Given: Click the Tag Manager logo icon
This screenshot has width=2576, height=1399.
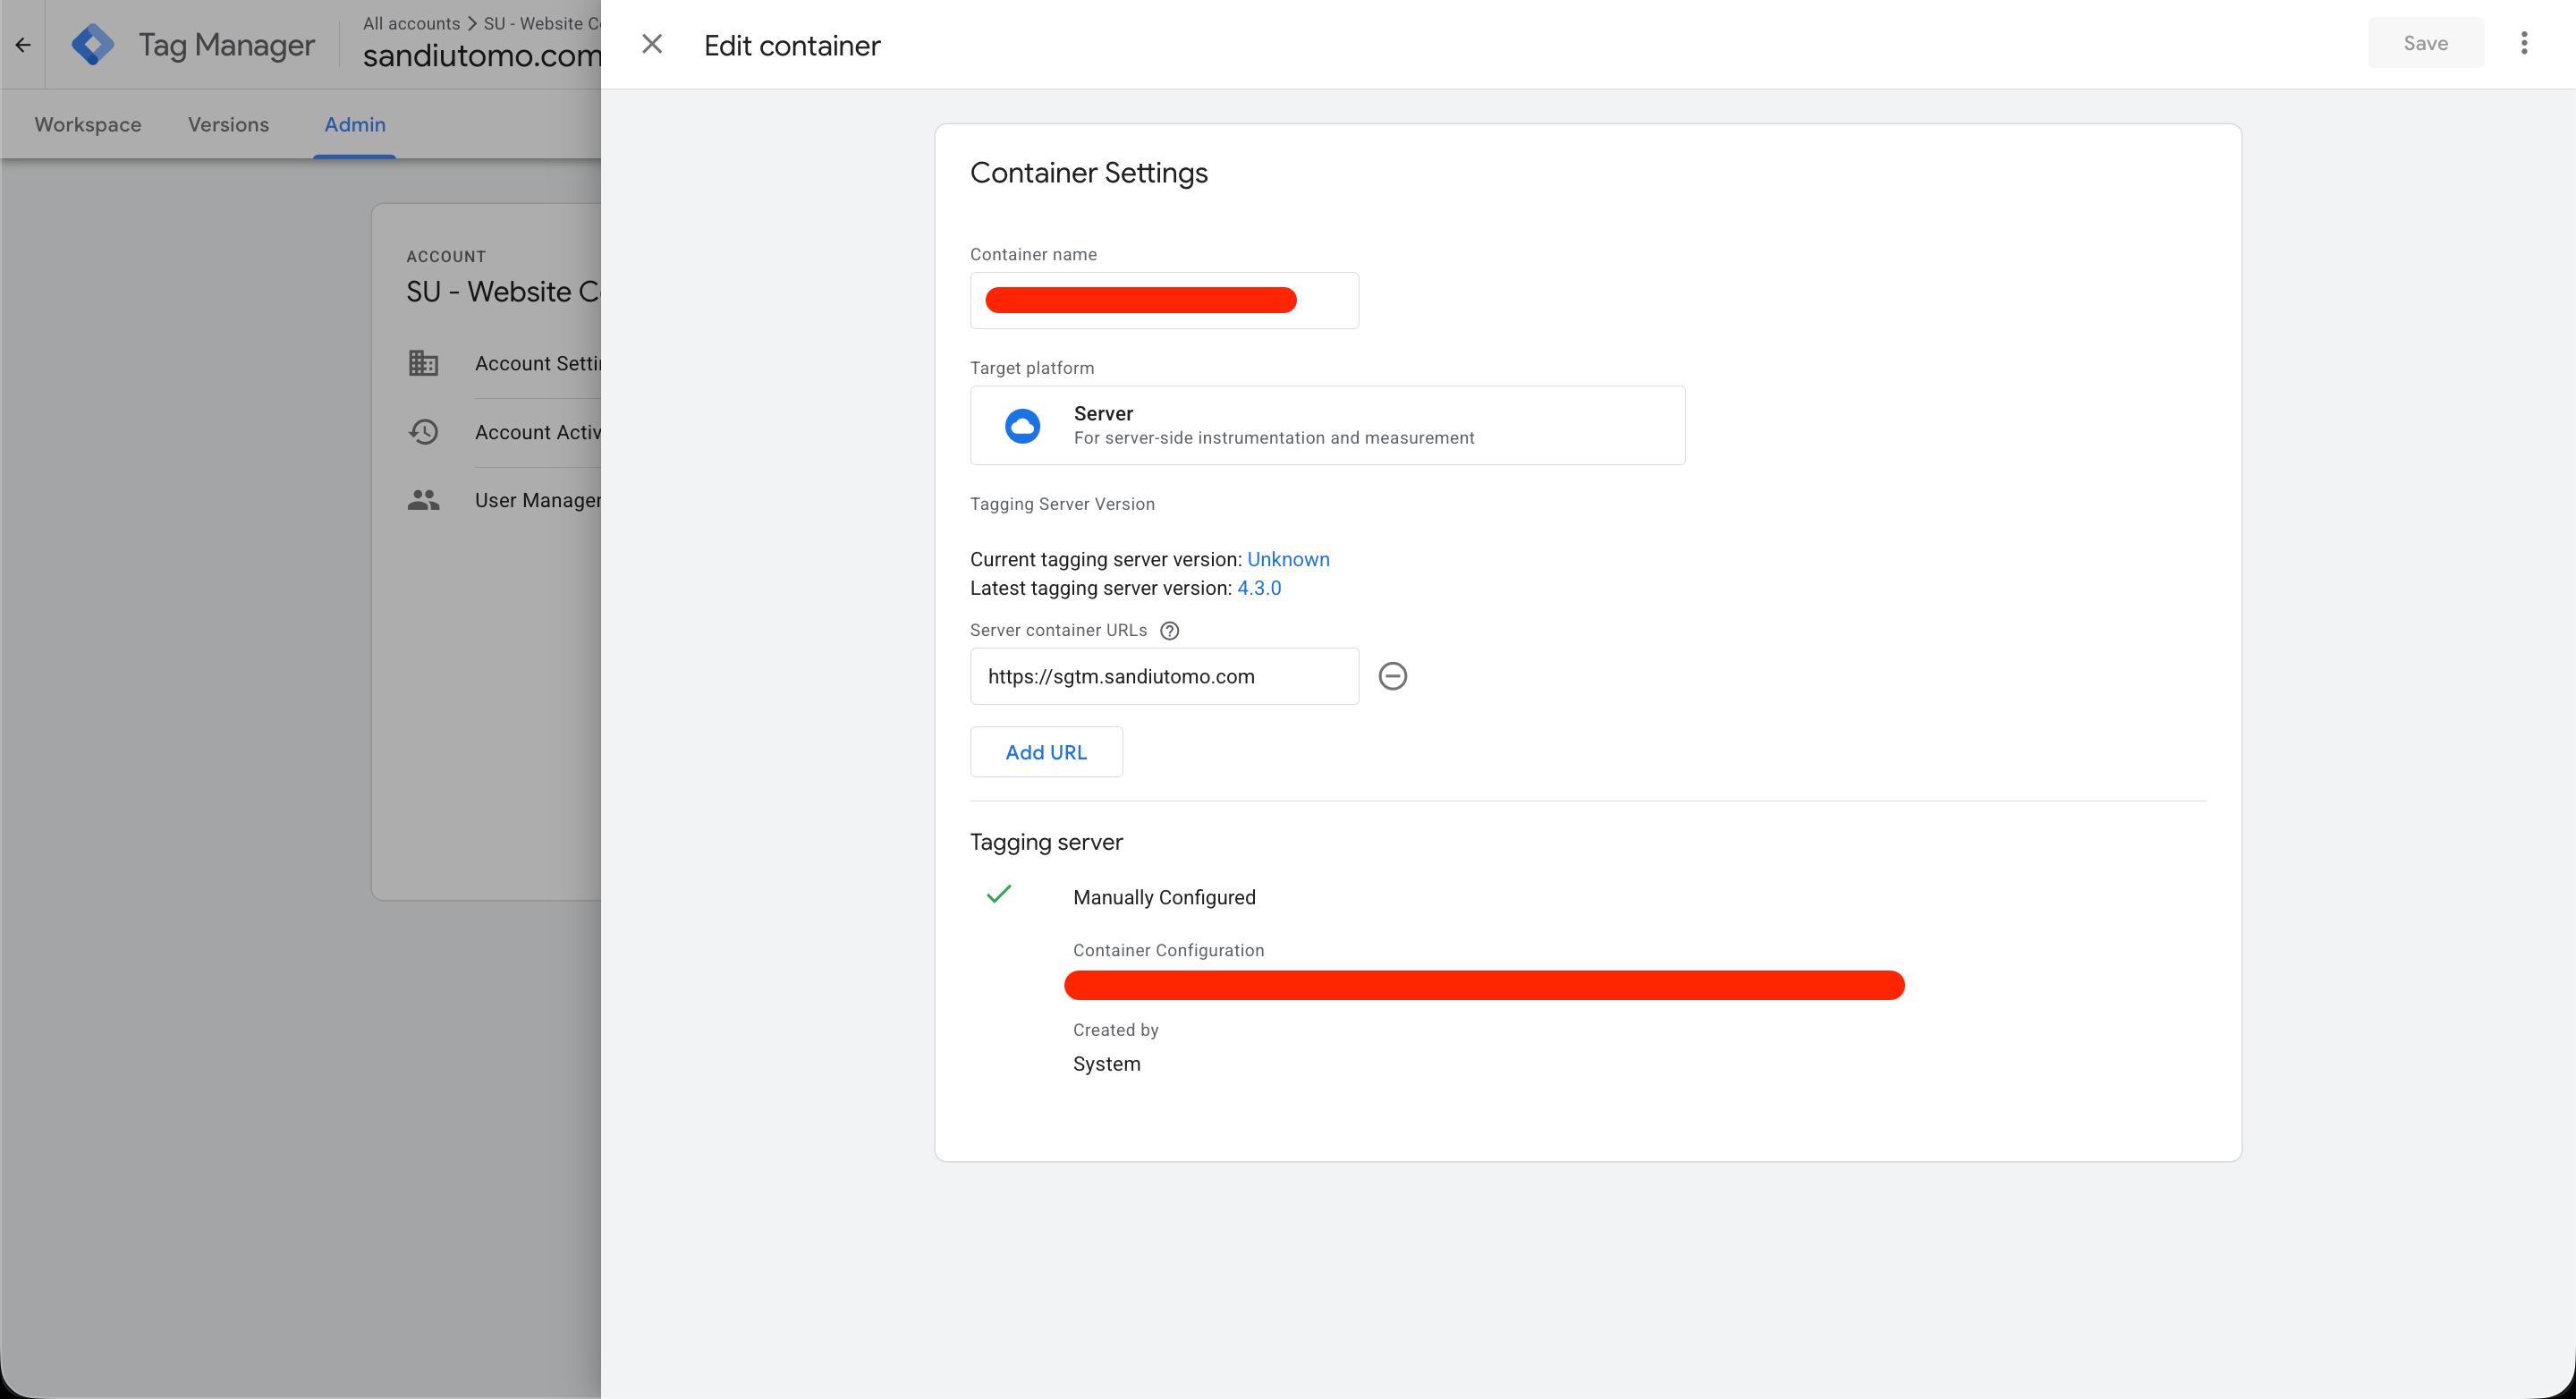Looking at the screenshot, I should click(93, 45).
